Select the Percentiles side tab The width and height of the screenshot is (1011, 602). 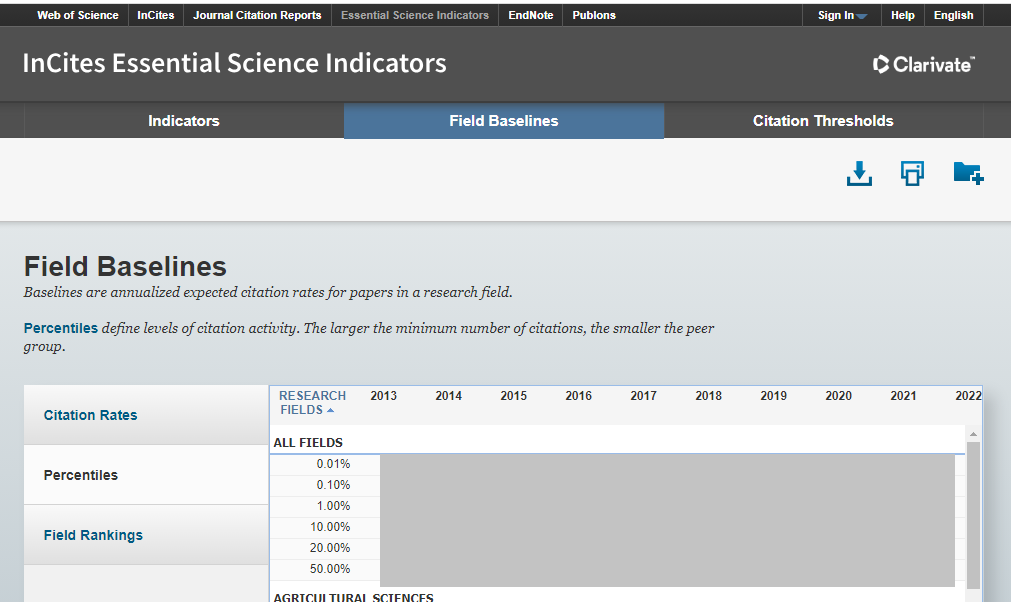coord(146,475)
